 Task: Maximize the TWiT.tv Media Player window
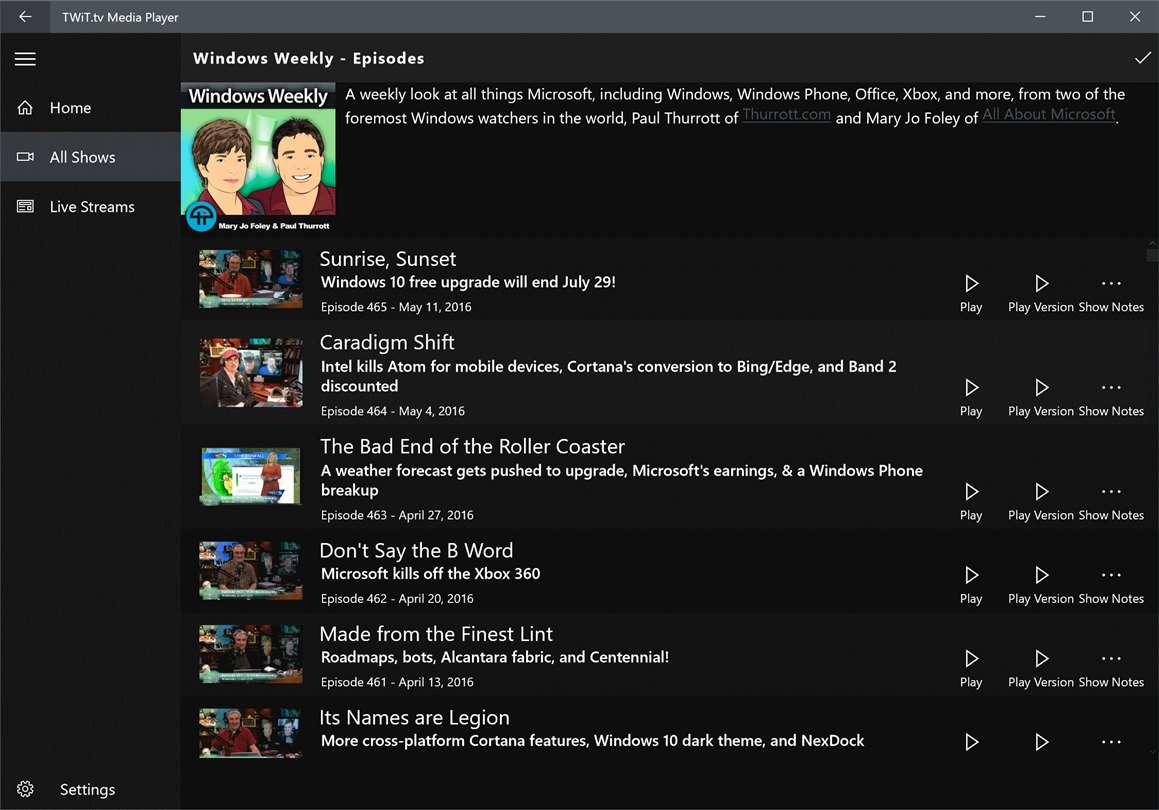1087,16
